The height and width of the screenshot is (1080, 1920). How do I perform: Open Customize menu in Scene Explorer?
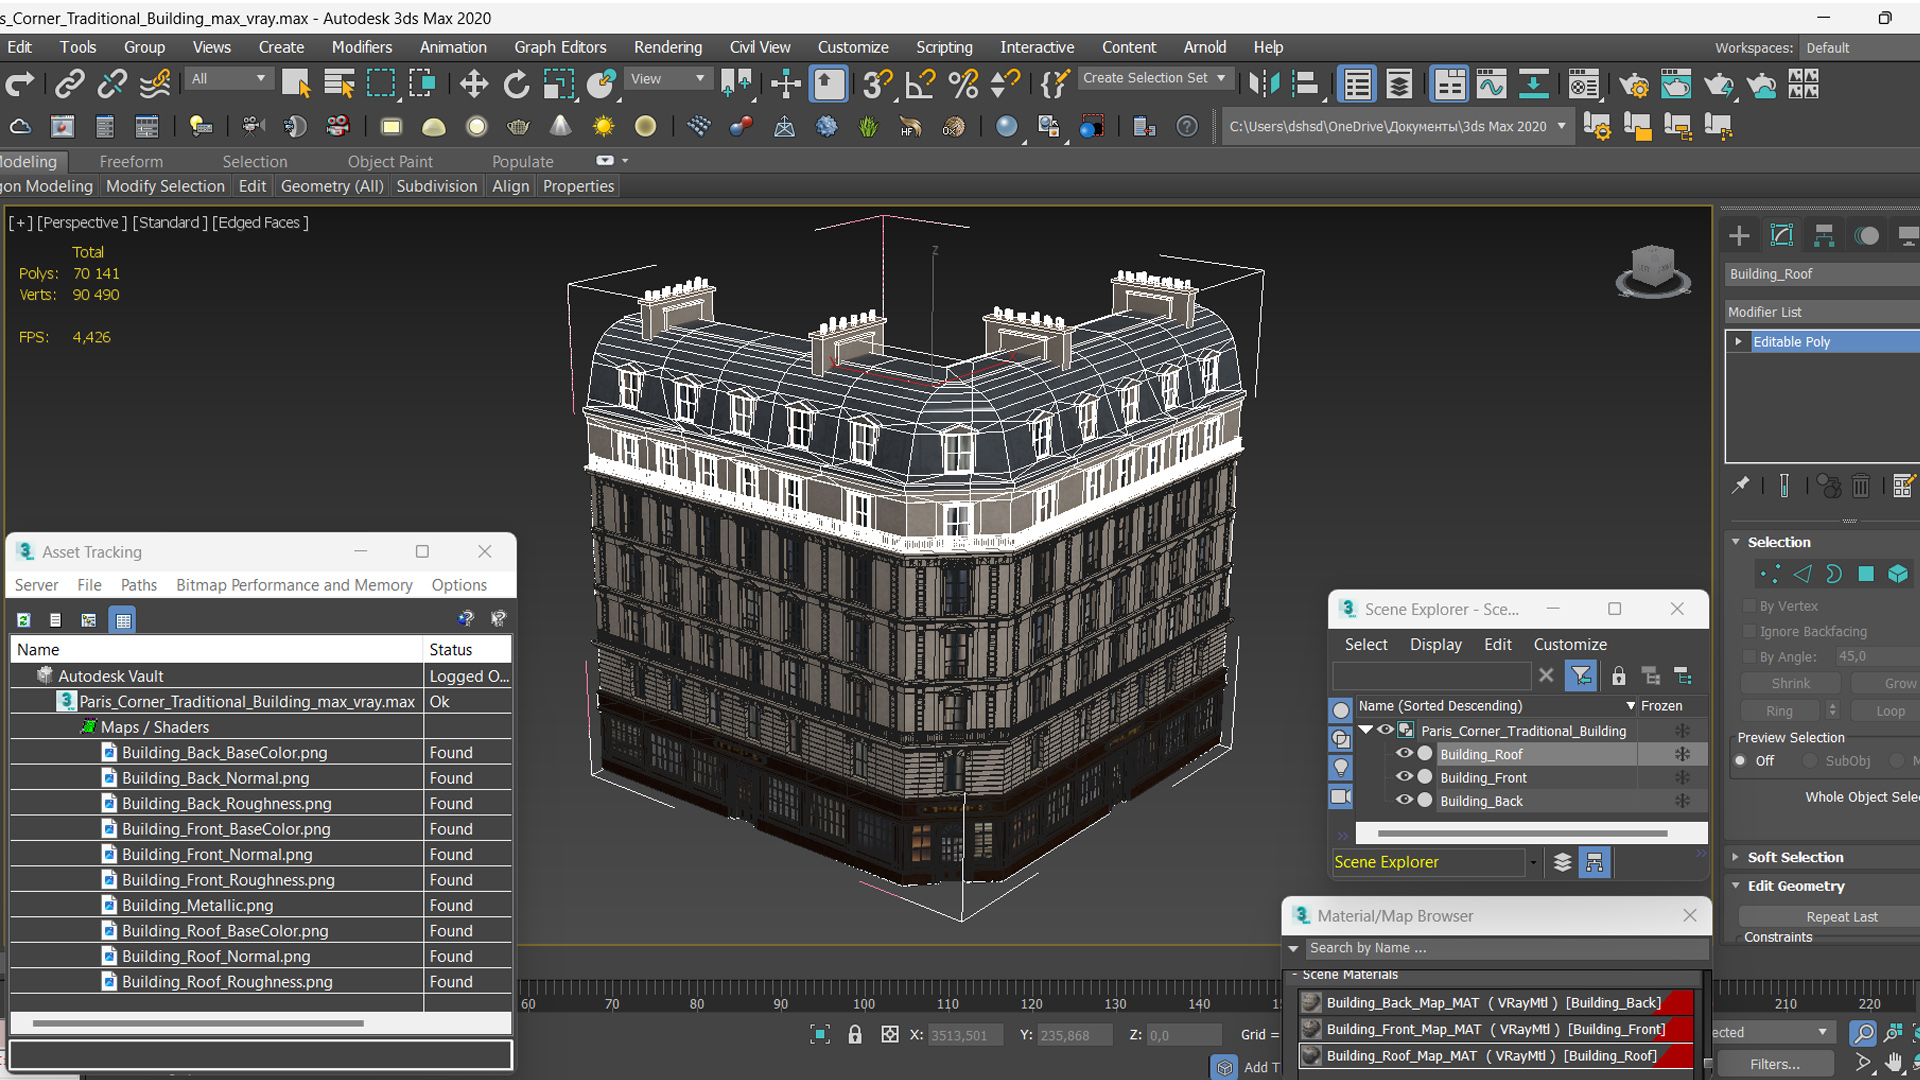tap(1570, 645)
